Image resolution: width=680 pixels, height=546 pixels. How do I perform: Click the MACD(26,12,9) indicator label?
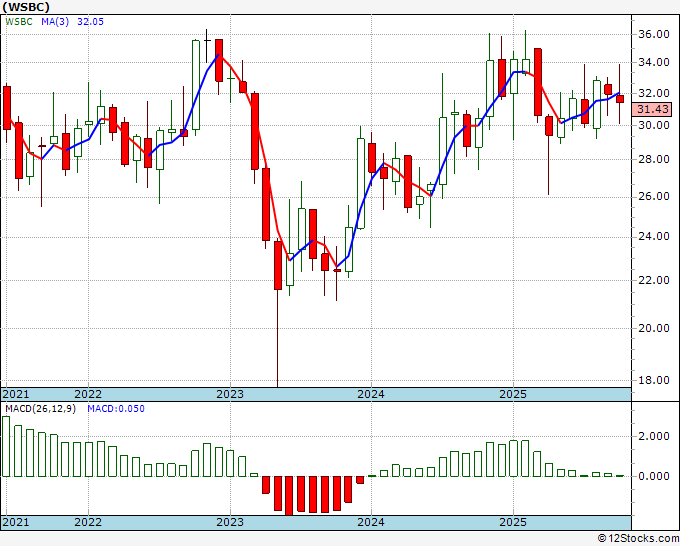(40, 409)
